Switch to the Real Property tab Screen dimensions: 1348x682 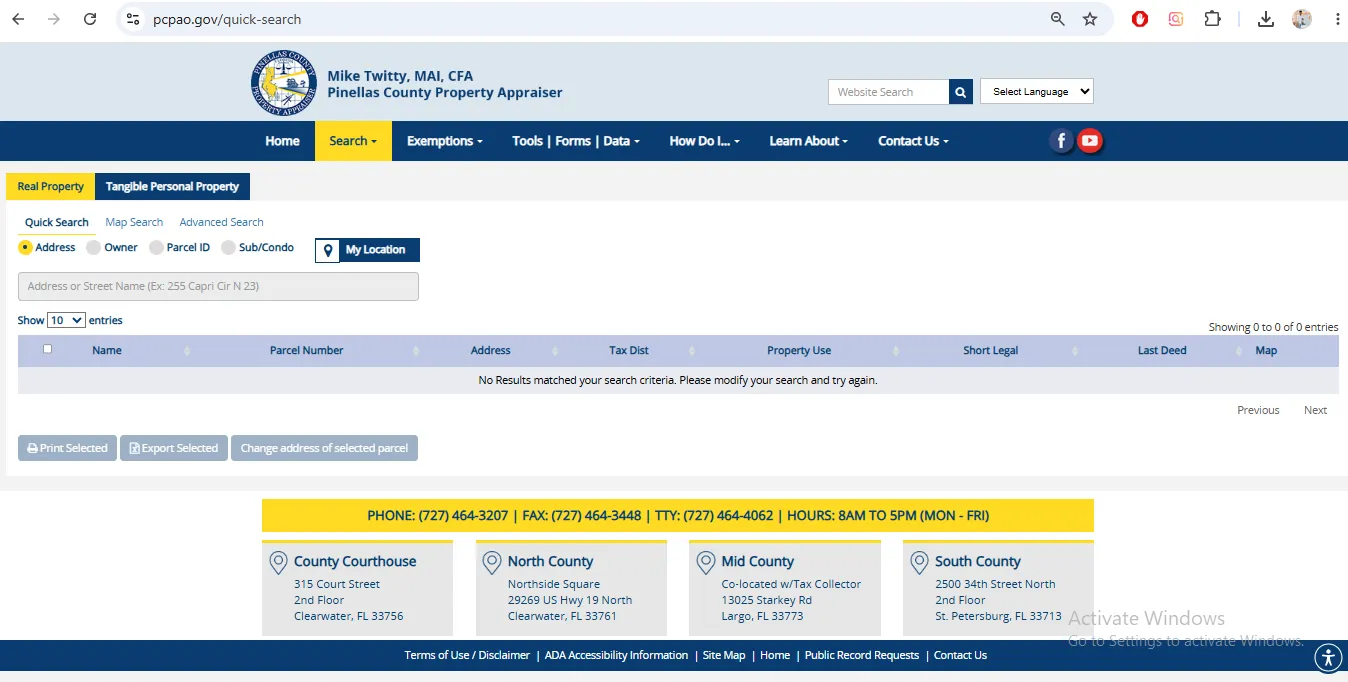point(50,186)
